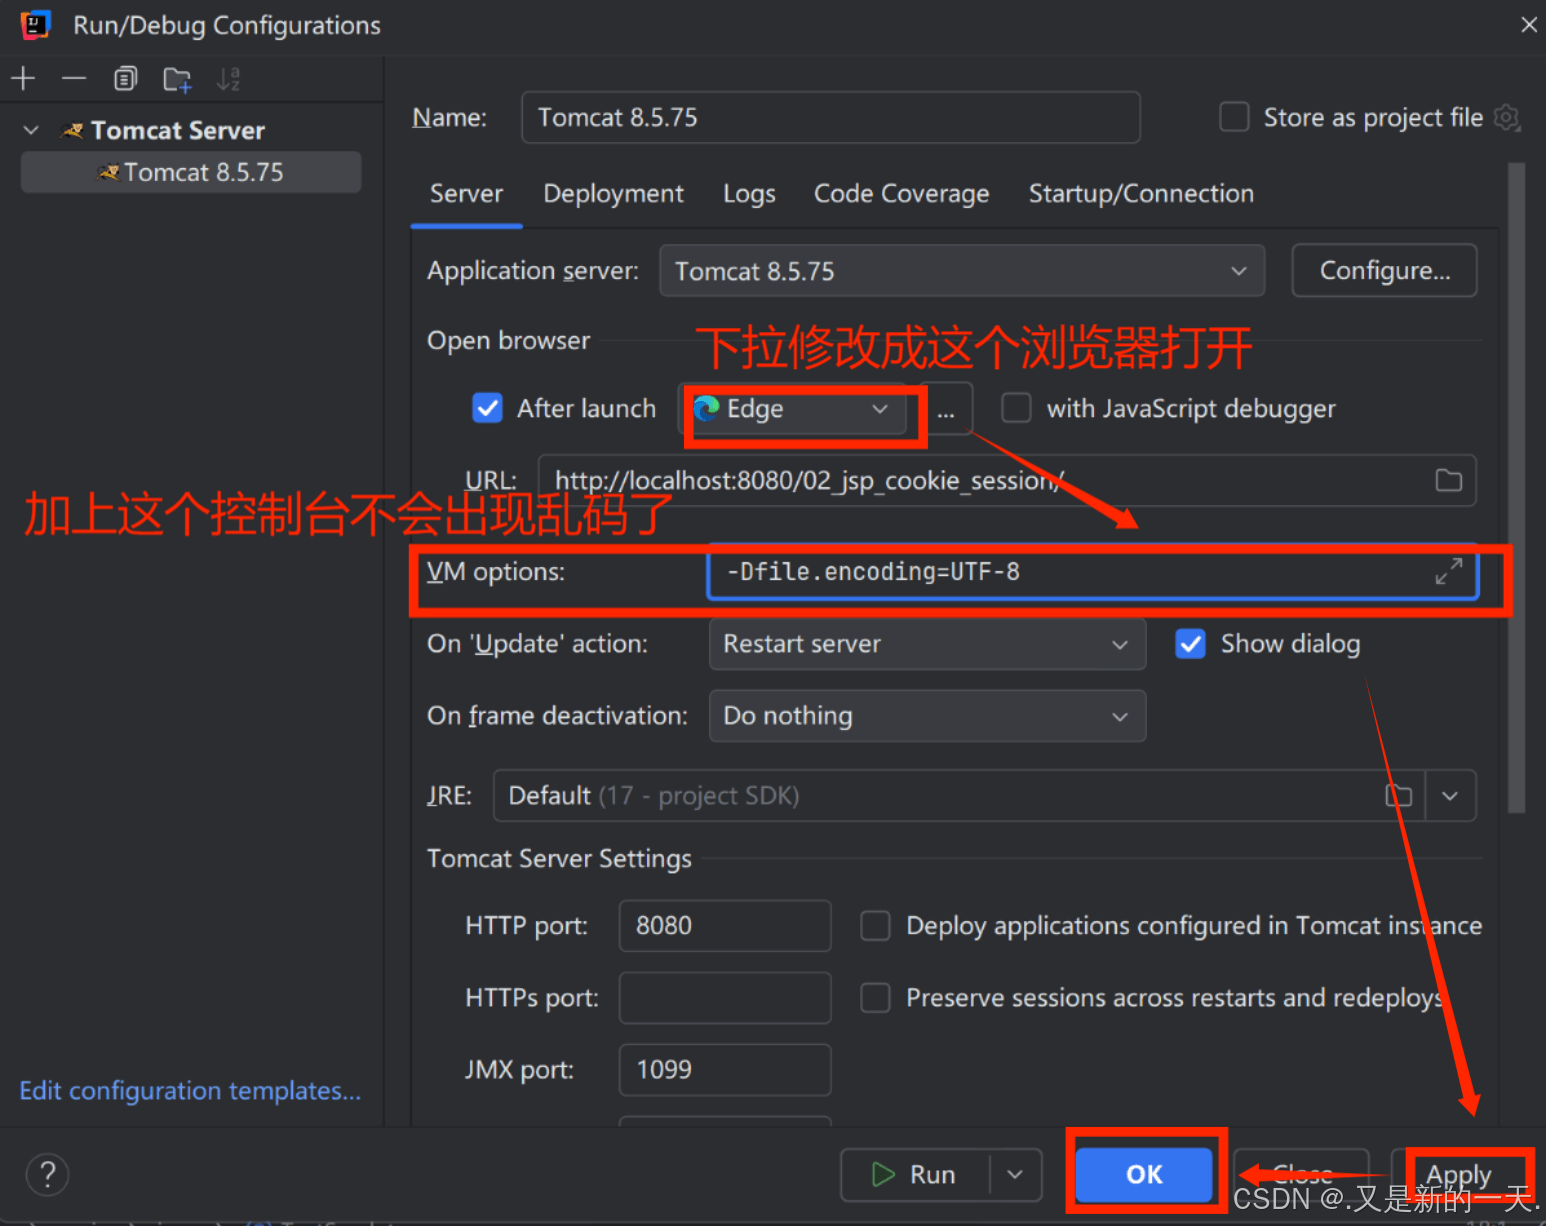Collapse Tomcat Server tree node
The image size is (1546, 1226).
click(31, 130)
